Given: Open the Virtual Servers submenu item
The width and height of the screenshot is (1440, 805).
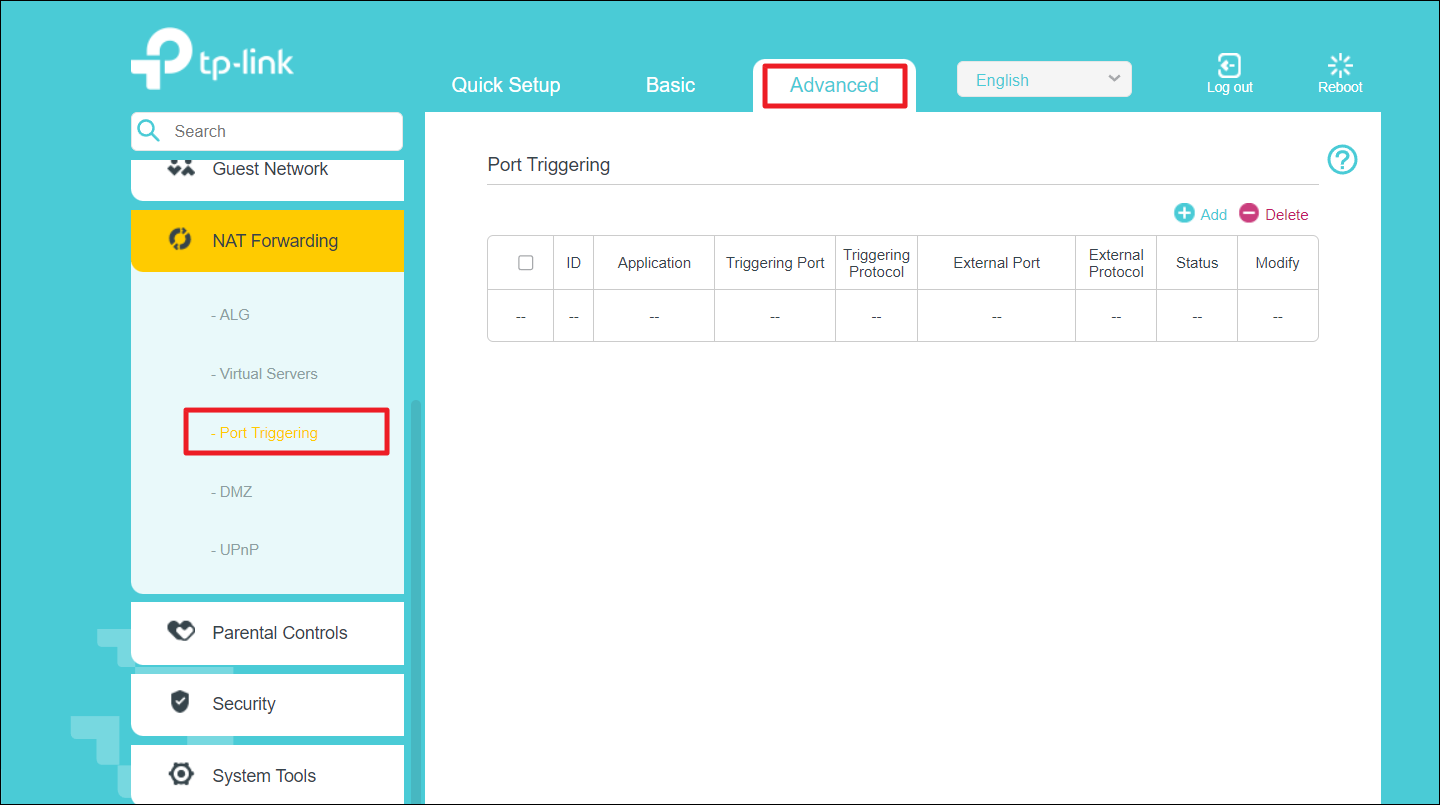Looking at the screenshot, I should tap(265, 374).
